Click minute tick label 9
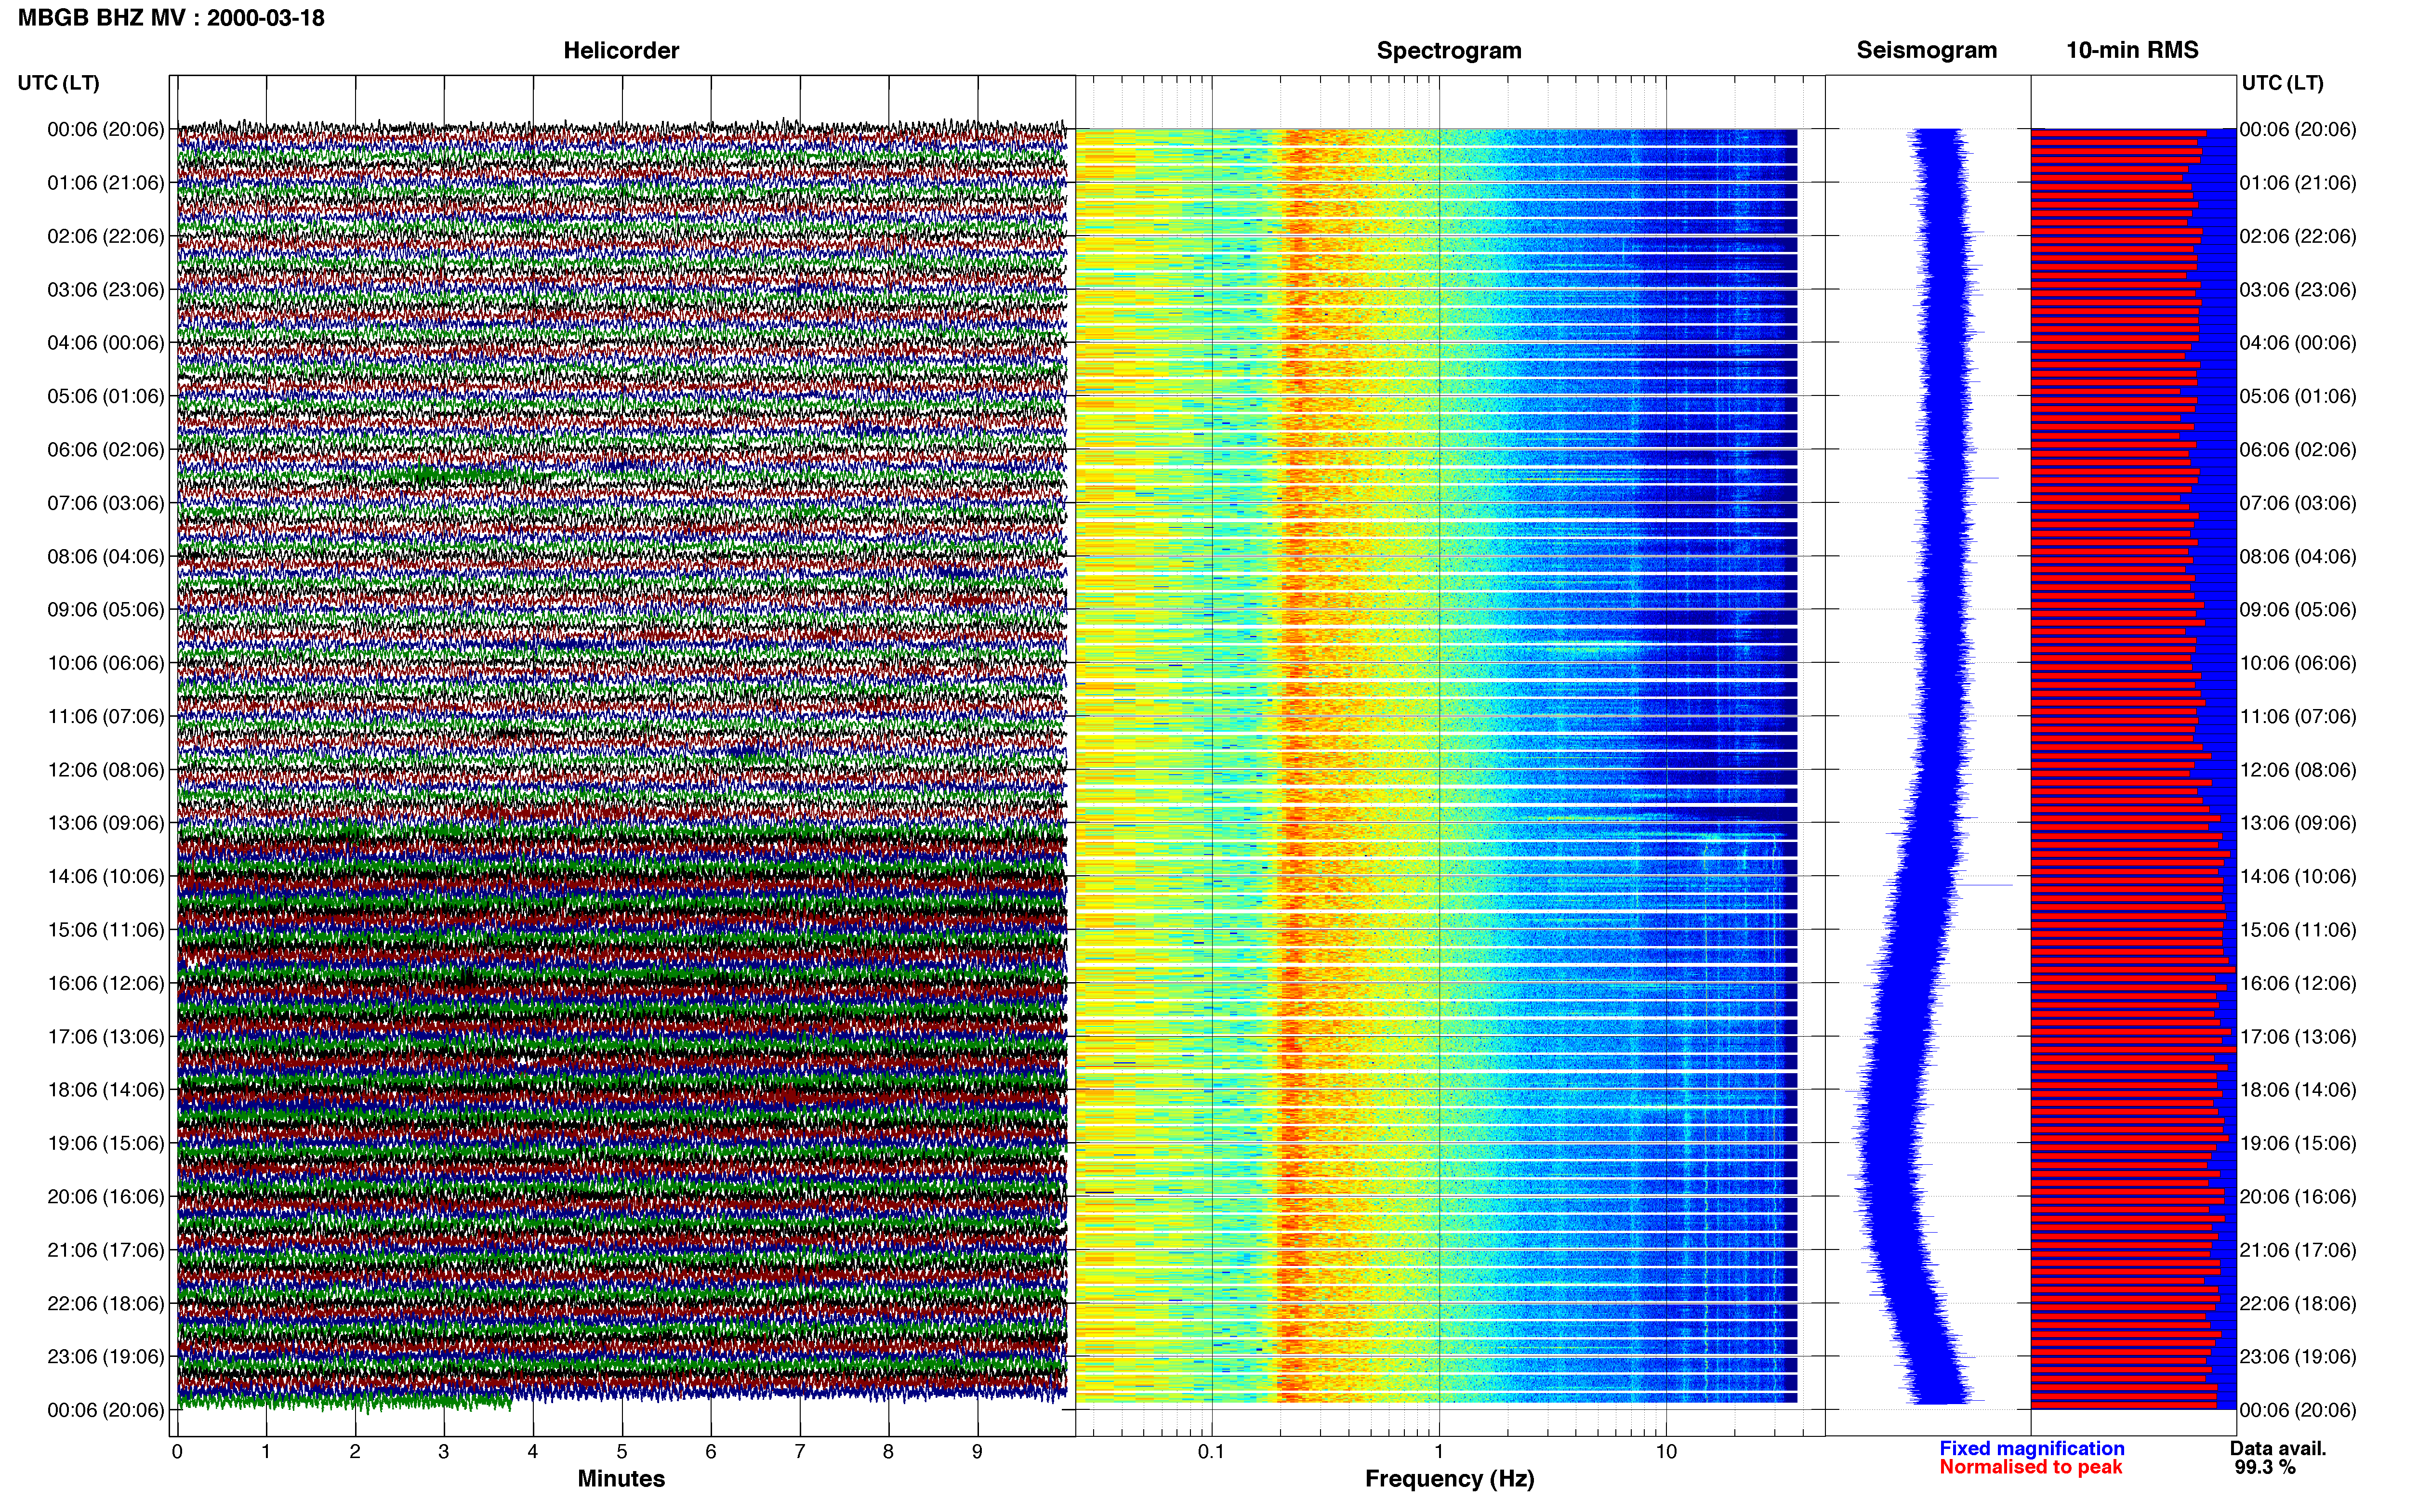Screen dimensions: 2418x1512 click(x=977, y=1452)
